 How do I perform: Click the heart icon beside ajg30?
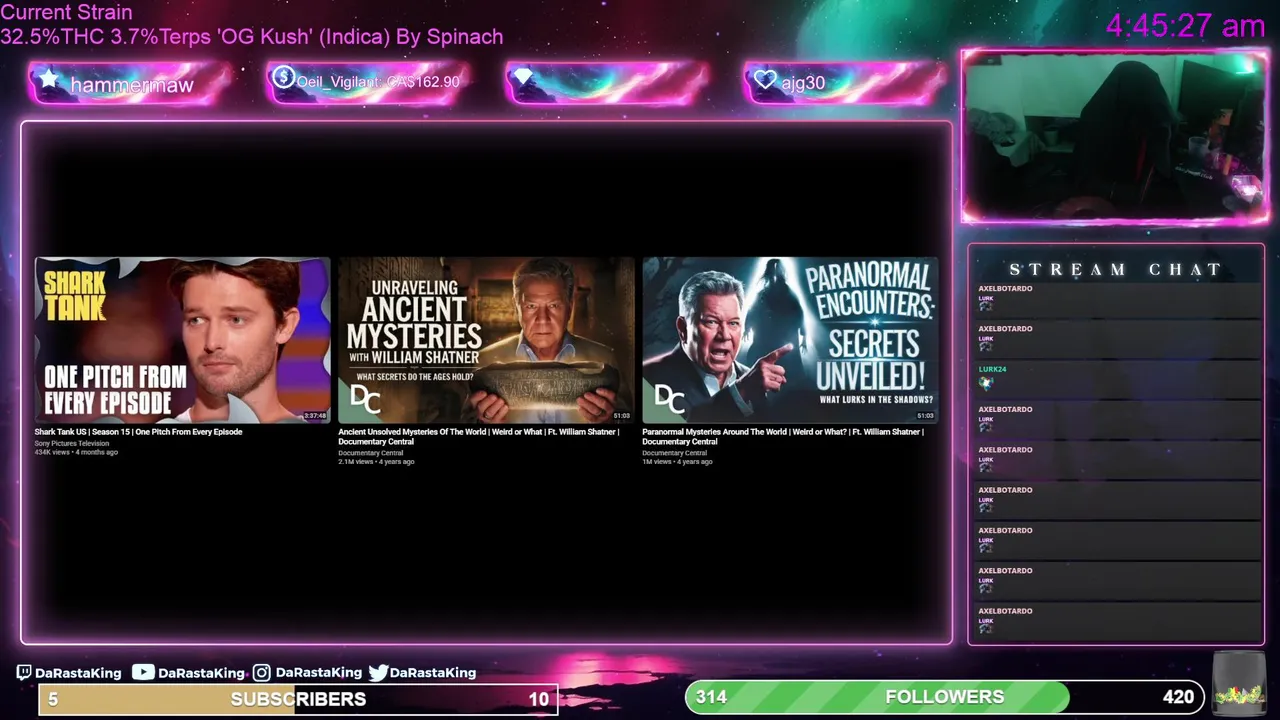[765, 80]
